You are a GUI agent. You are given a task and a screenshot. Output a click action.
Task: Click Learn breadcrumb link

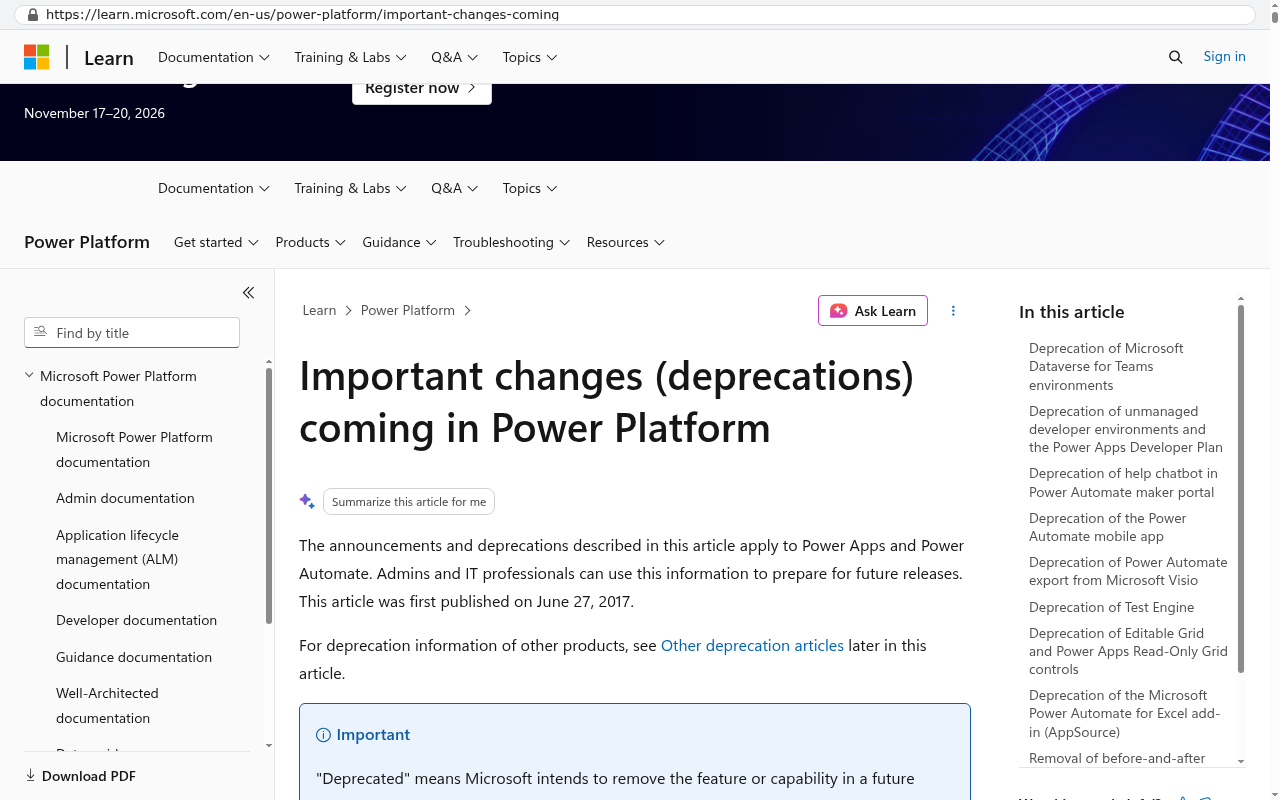click(x=319, y=311)
